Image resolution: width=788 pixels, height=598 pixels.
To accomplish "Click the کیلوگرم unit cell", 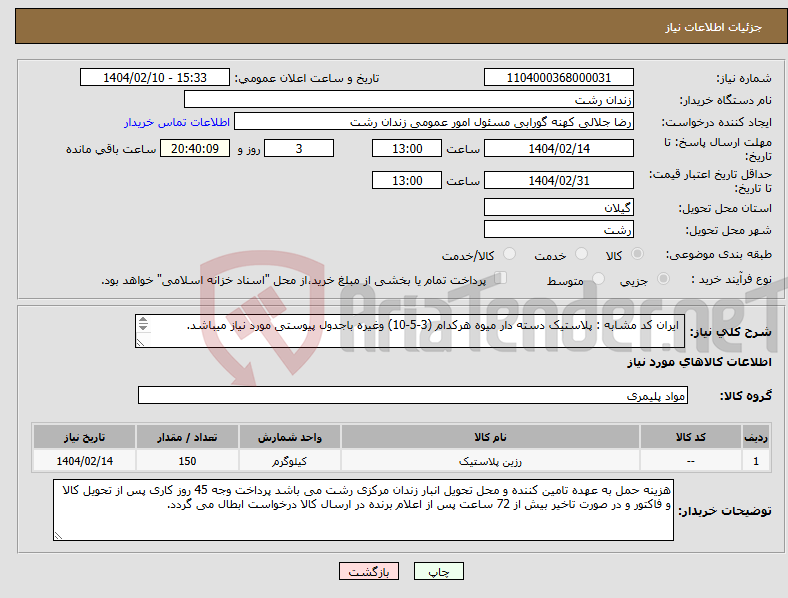I will 289,461.
